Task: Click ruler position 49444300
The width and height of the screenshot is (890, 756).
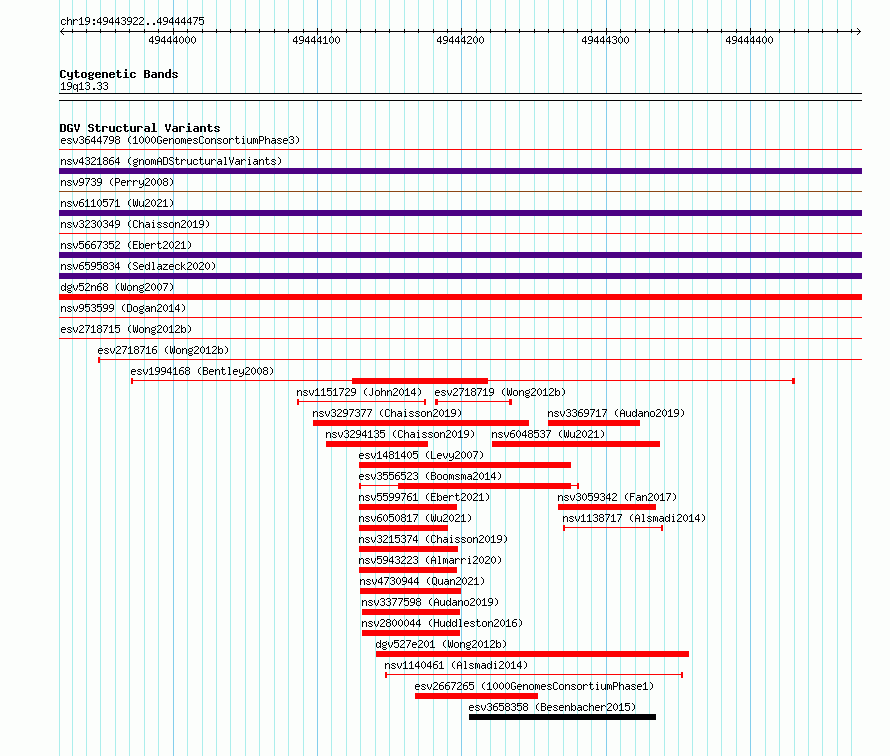Action: [605, 40]
